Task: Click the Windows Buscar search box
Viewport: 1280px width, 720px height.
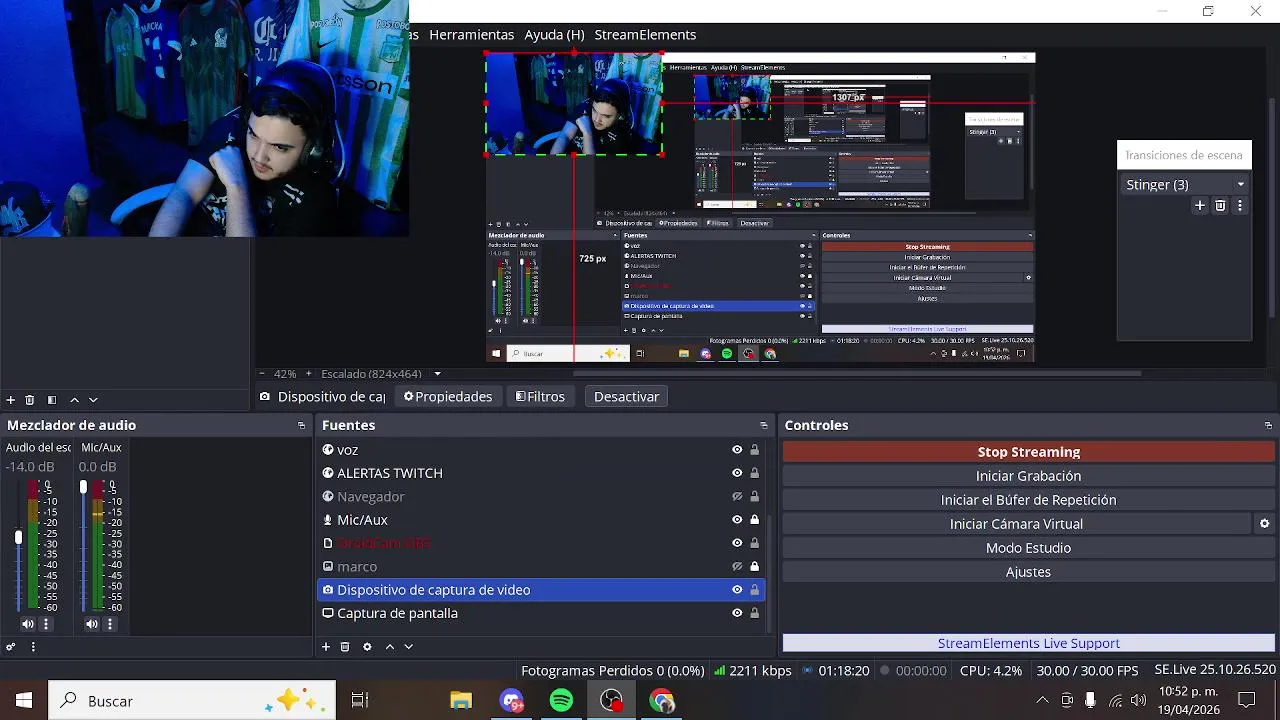Action: pyautogui.click(x=192, y=700)
